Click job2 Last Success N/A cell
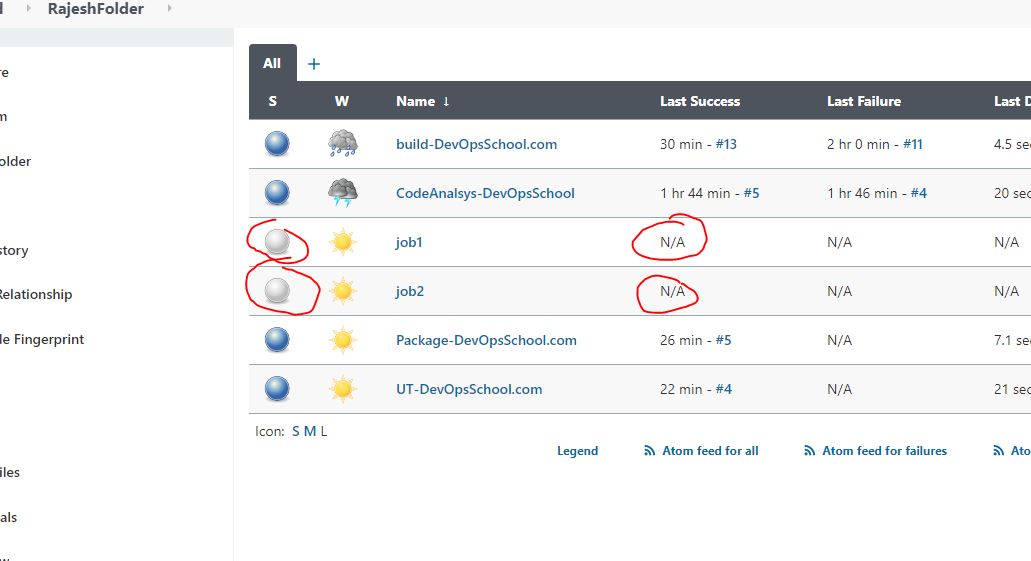Image resolution: width=1031 pixels, height=561 pixels. click(x=673, y=291)
